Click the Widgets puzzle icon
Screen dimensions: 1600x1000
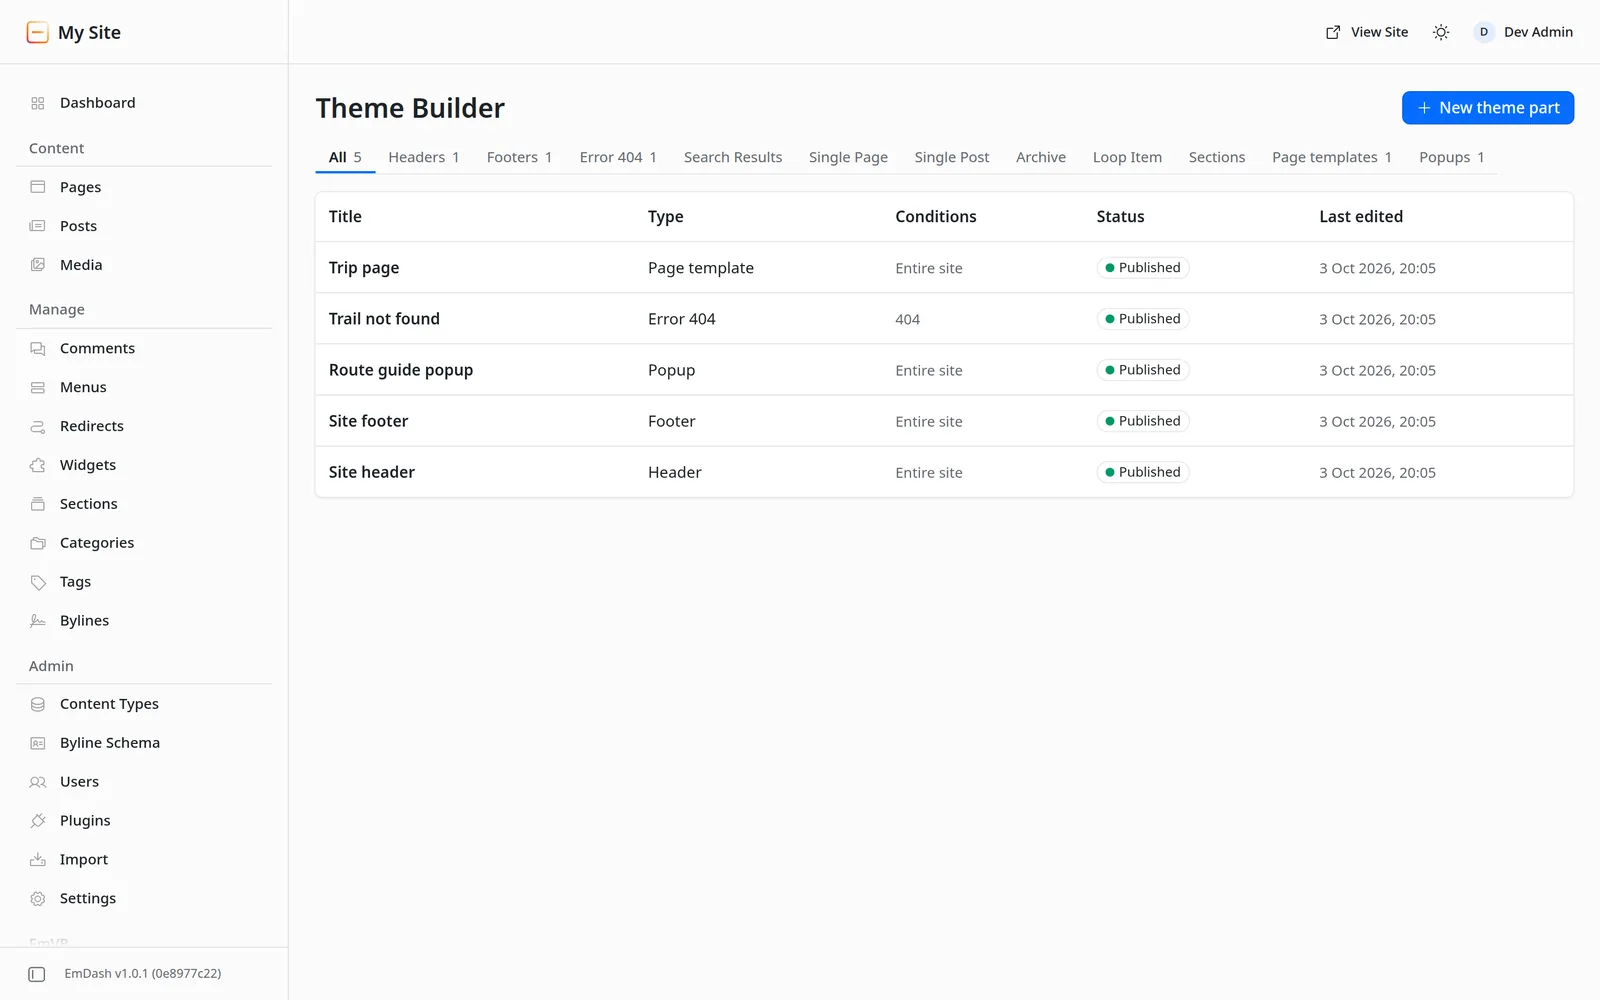38,465
